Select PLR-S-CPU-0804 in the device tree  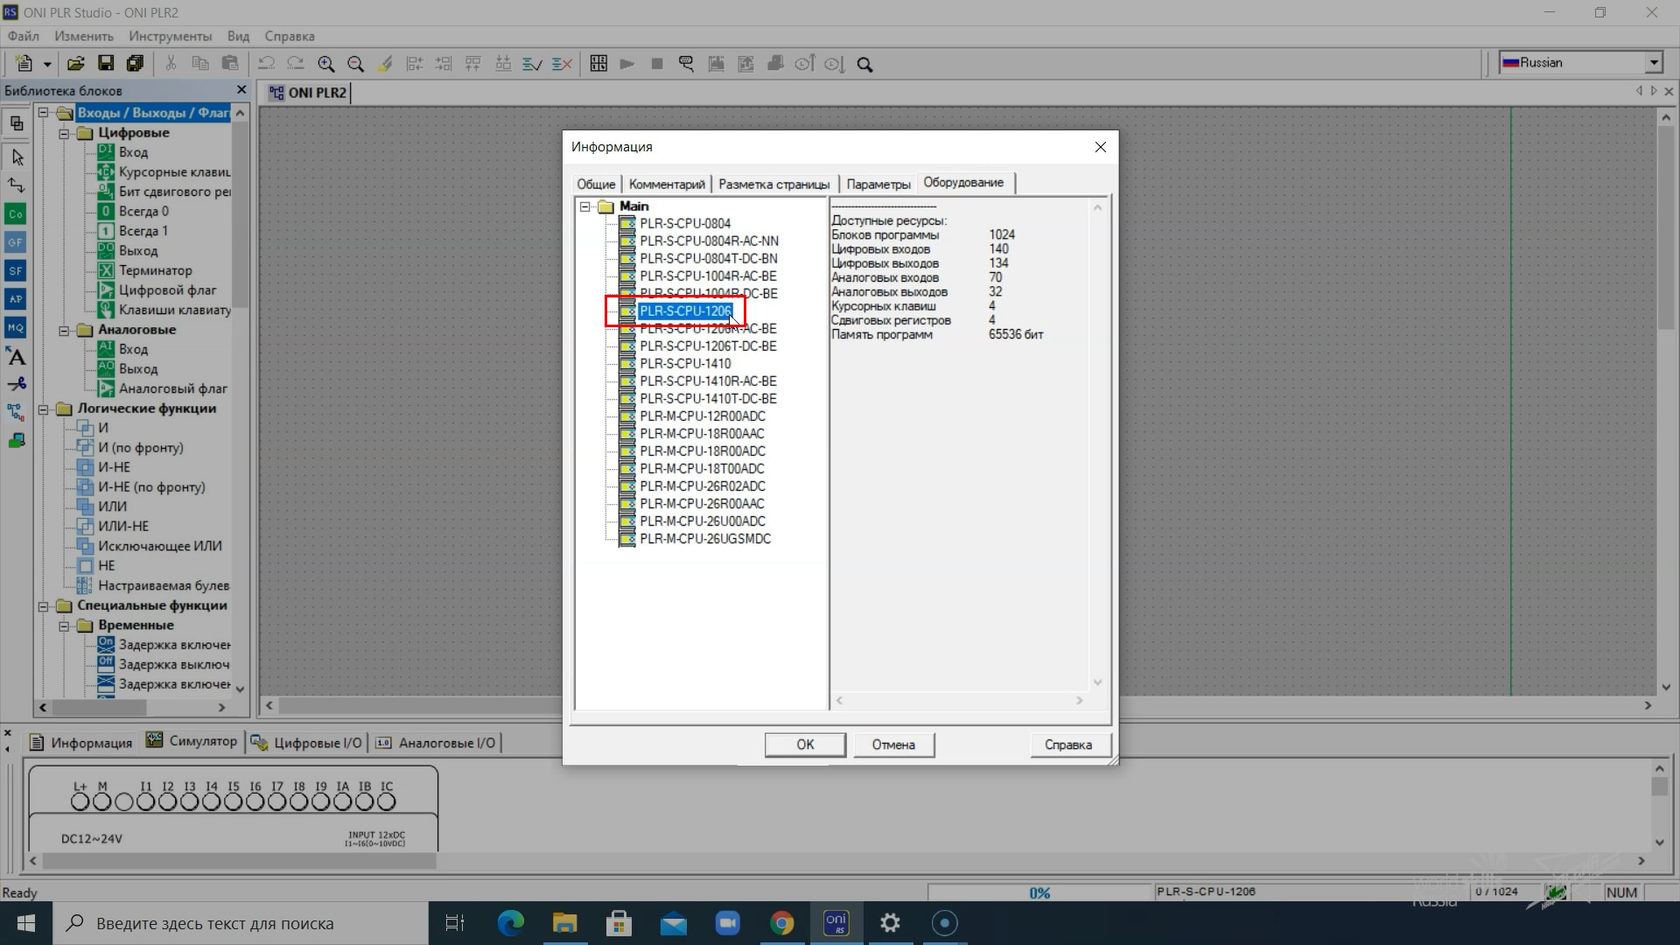point(685,224)
